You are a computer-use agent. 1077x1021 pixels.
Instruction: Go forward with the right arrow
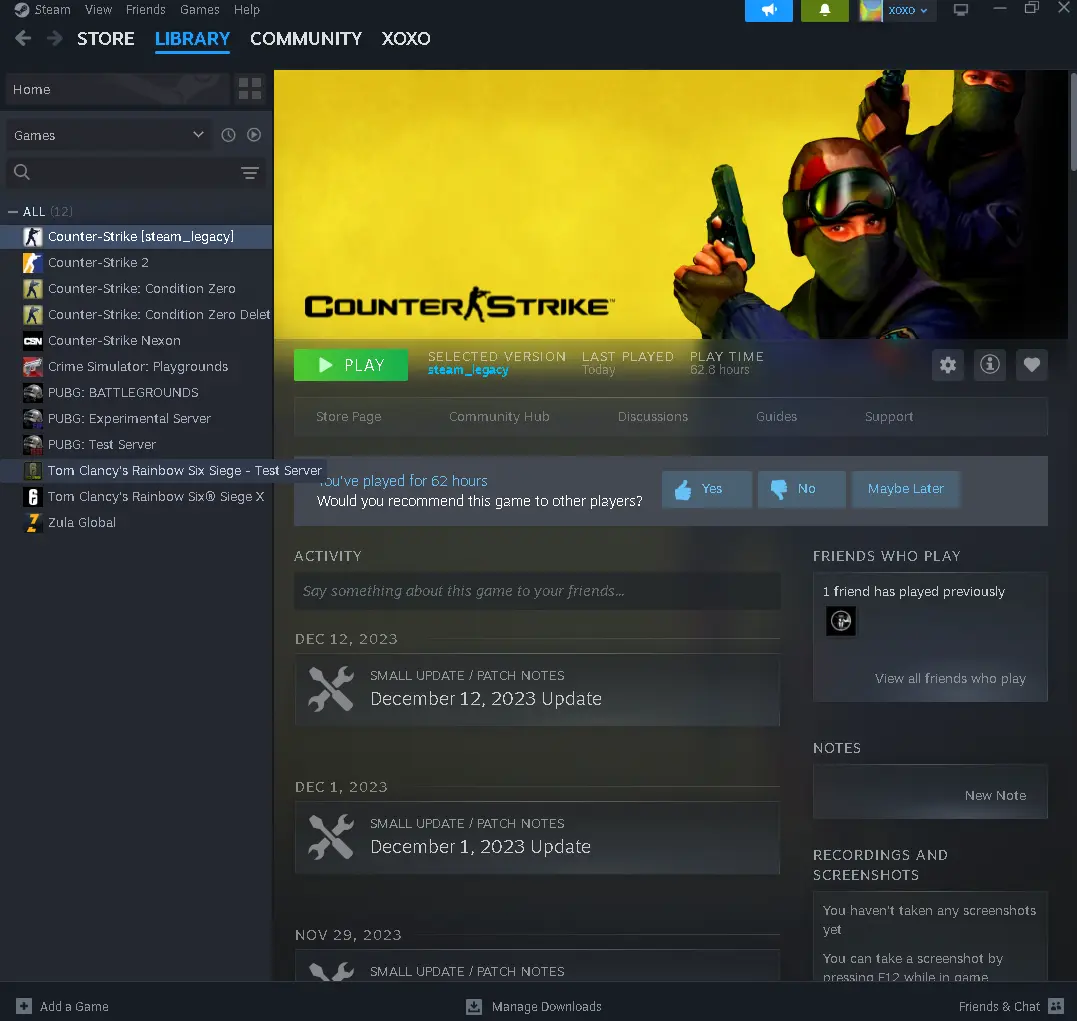[x=54, y=38]
